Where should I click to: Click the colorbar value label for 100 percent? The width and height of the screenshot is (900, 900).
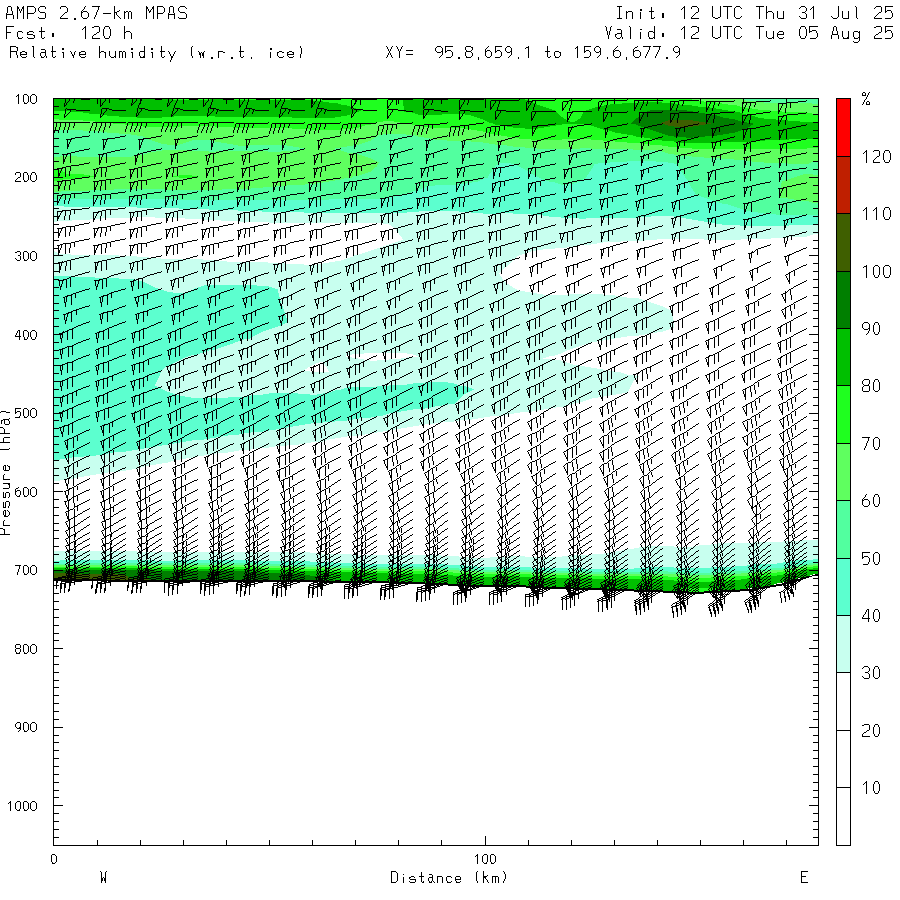click(x=876, y=271)
